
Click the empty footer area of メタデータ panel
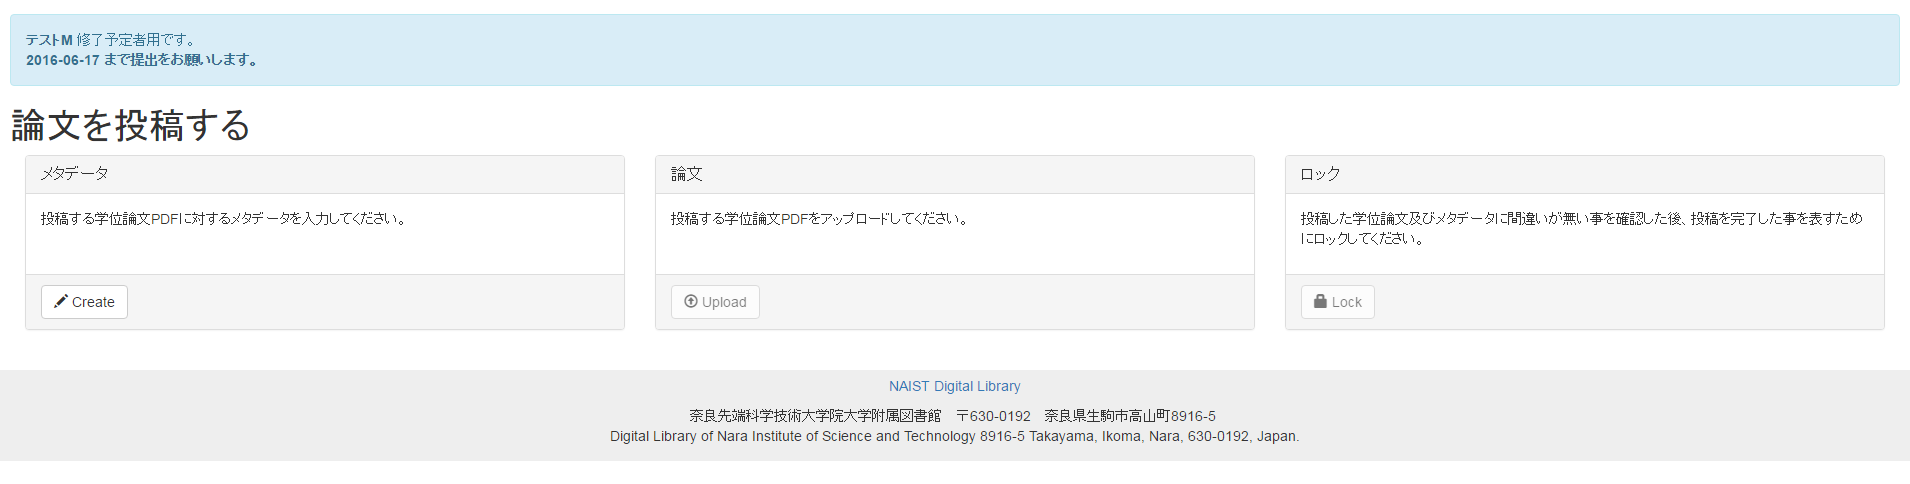[375, 302]
